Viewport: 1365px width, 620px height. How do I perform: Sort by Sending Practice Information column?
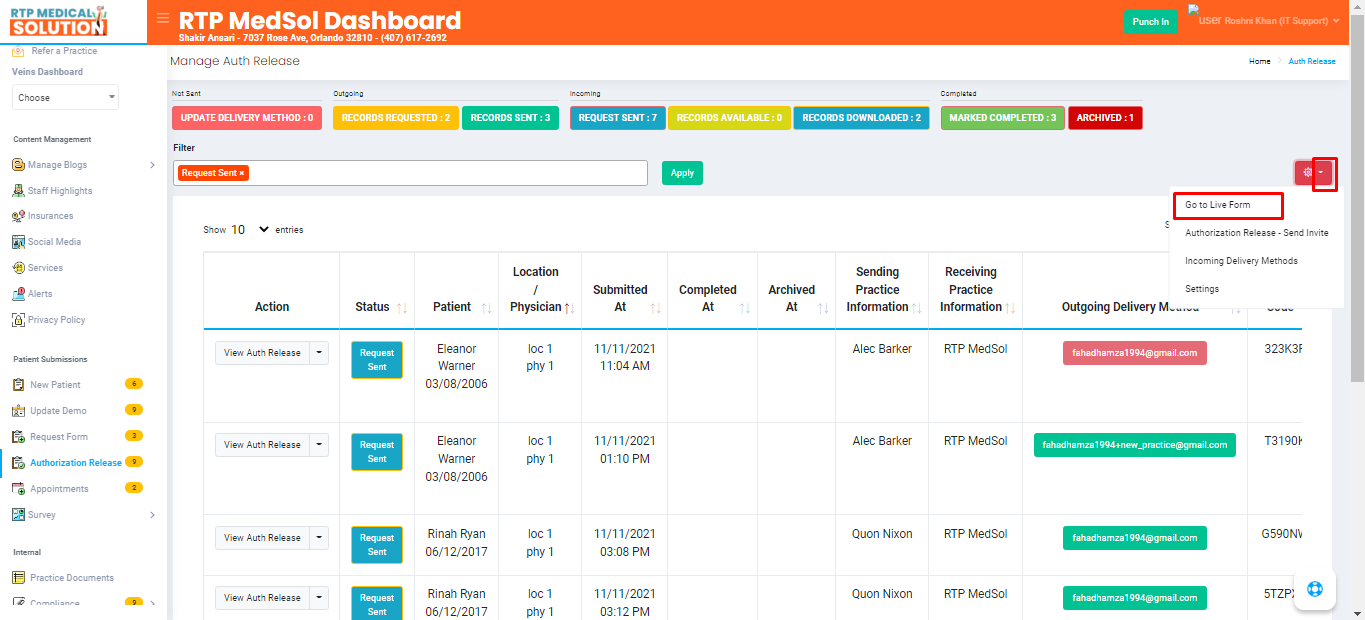click(916, 308)
